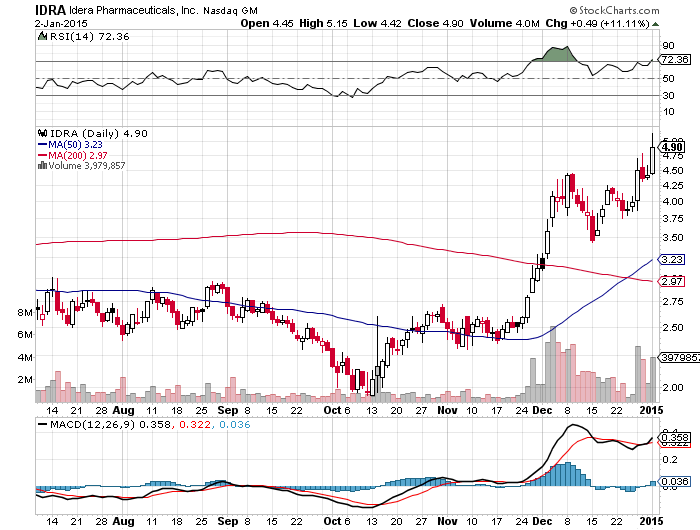Image resolution: width=700 pixels, height=530 pixels.
Task: Click the Dec label on MACD panel axis
Action: tap(542, 521)
